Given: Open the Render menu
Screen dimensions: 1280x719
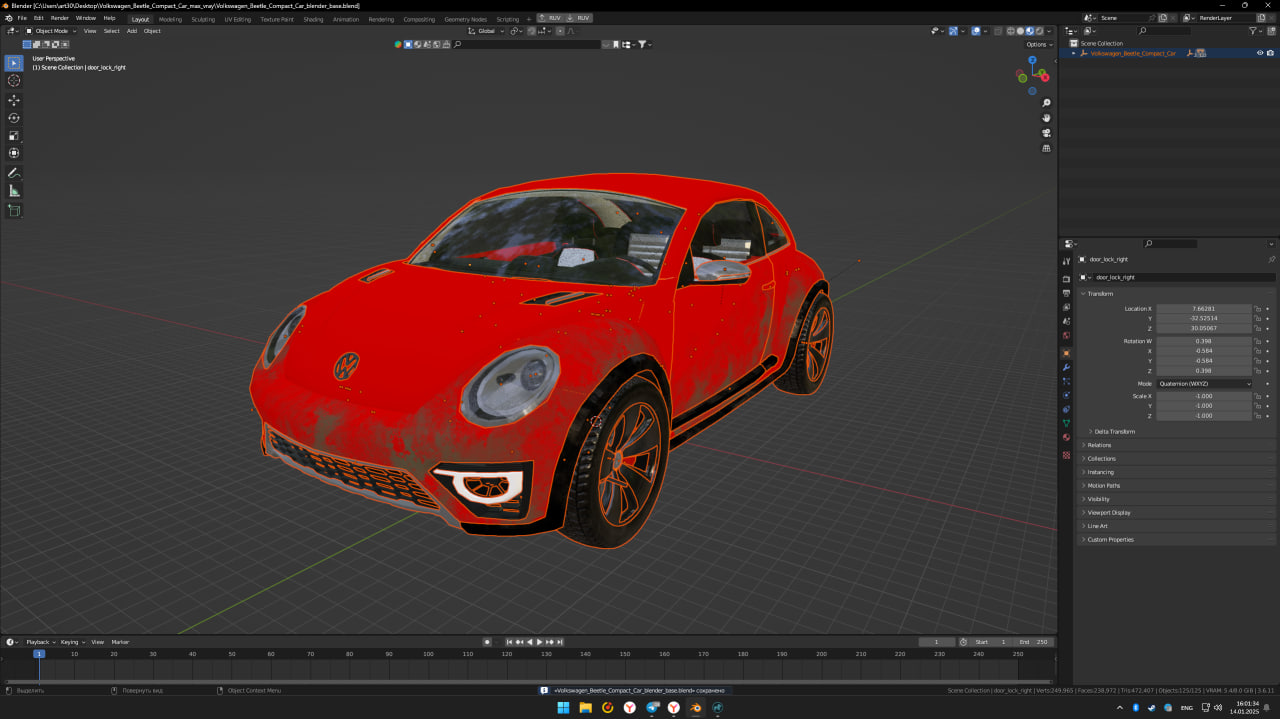Looking at the screenshot, I should [x=60, y=18].
